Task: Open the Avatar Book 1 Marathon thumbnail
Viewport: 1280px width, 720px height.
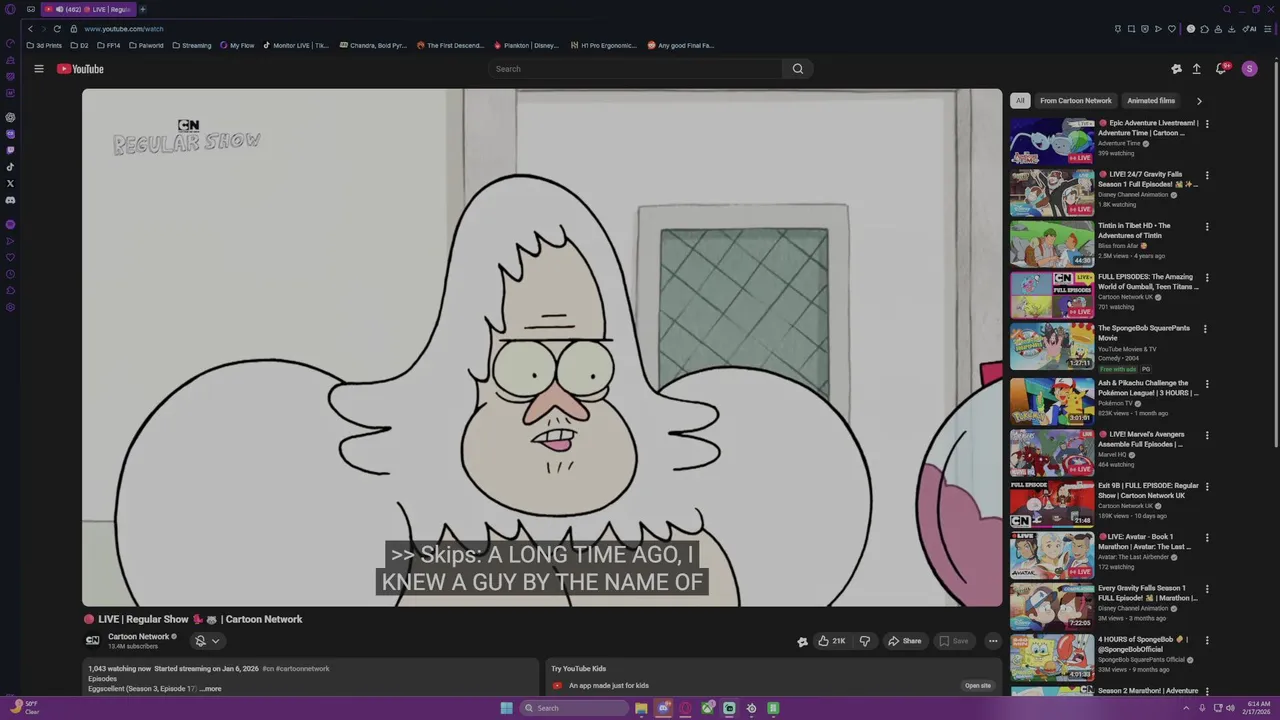Action: [x=1052, y=555]
